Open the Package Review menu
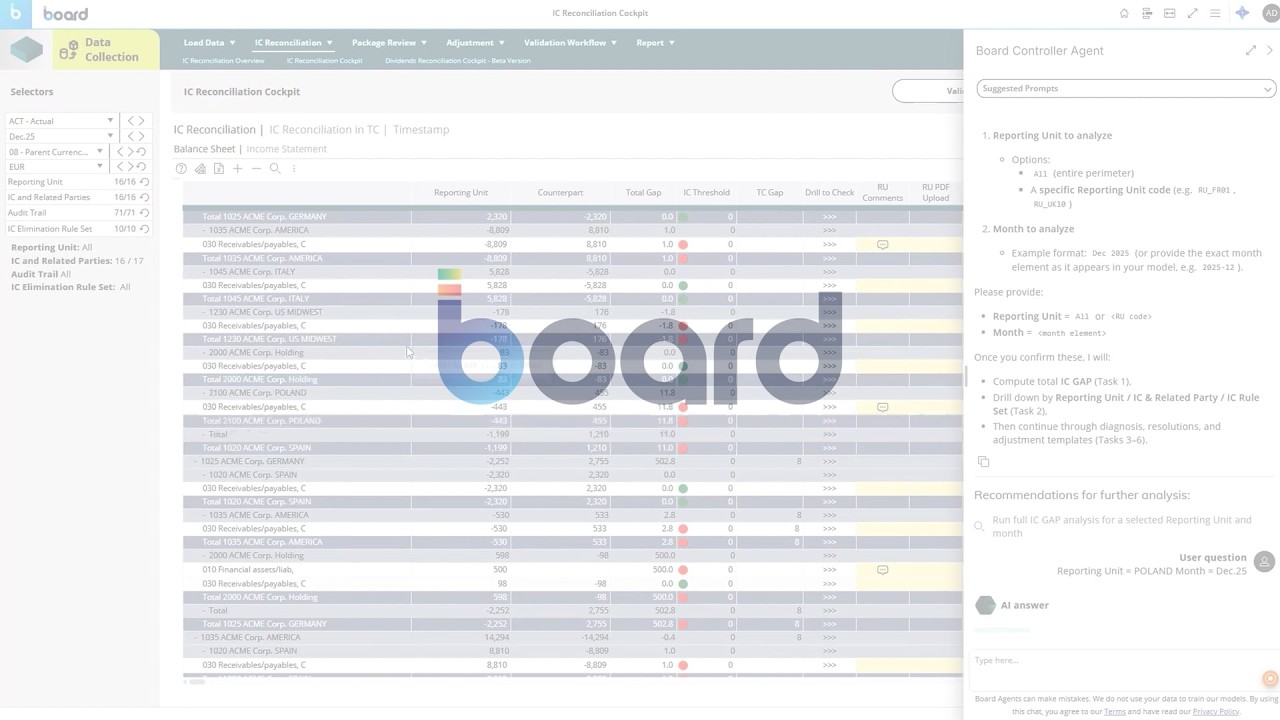Image resolution: width=1280 pixels, height=720 pixels. click(389, 42)
